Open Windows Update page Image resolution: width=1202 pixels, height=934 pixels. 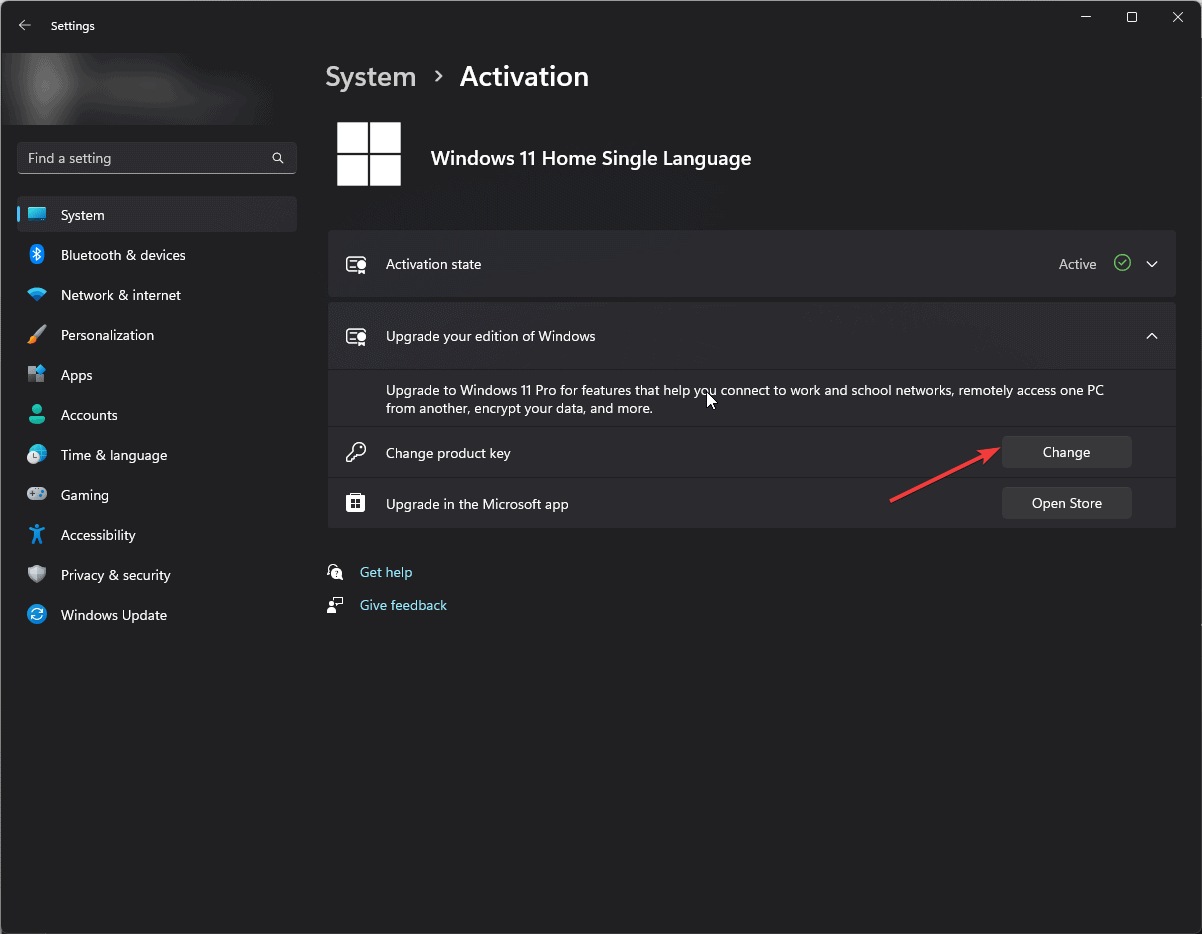(157, 615)
